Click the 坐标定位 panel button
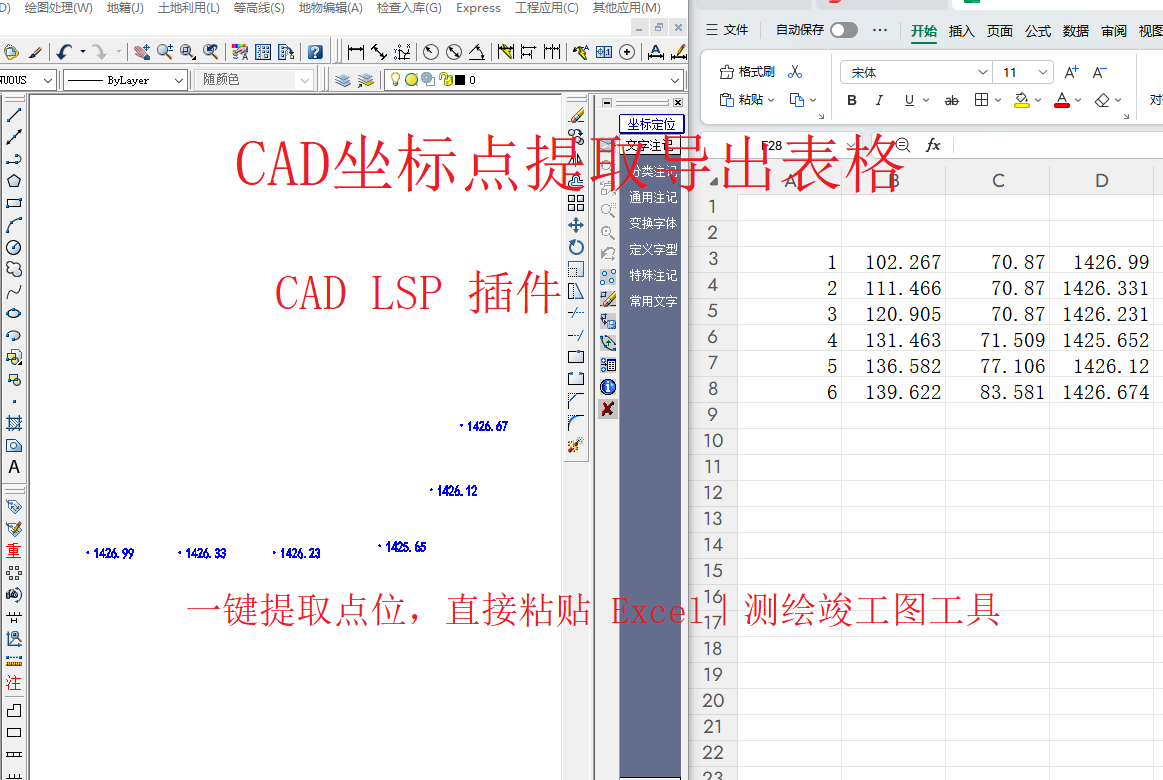 point(651,124)
